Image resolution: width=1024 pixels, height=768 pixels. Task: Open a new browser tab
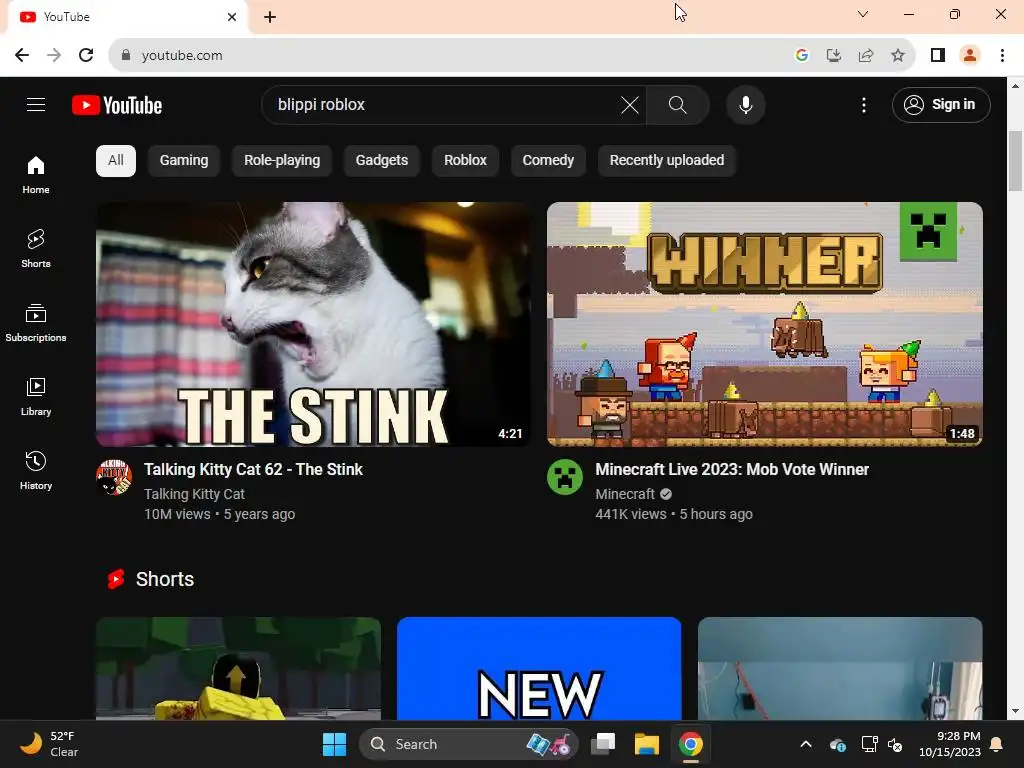(x=270, y=17)
